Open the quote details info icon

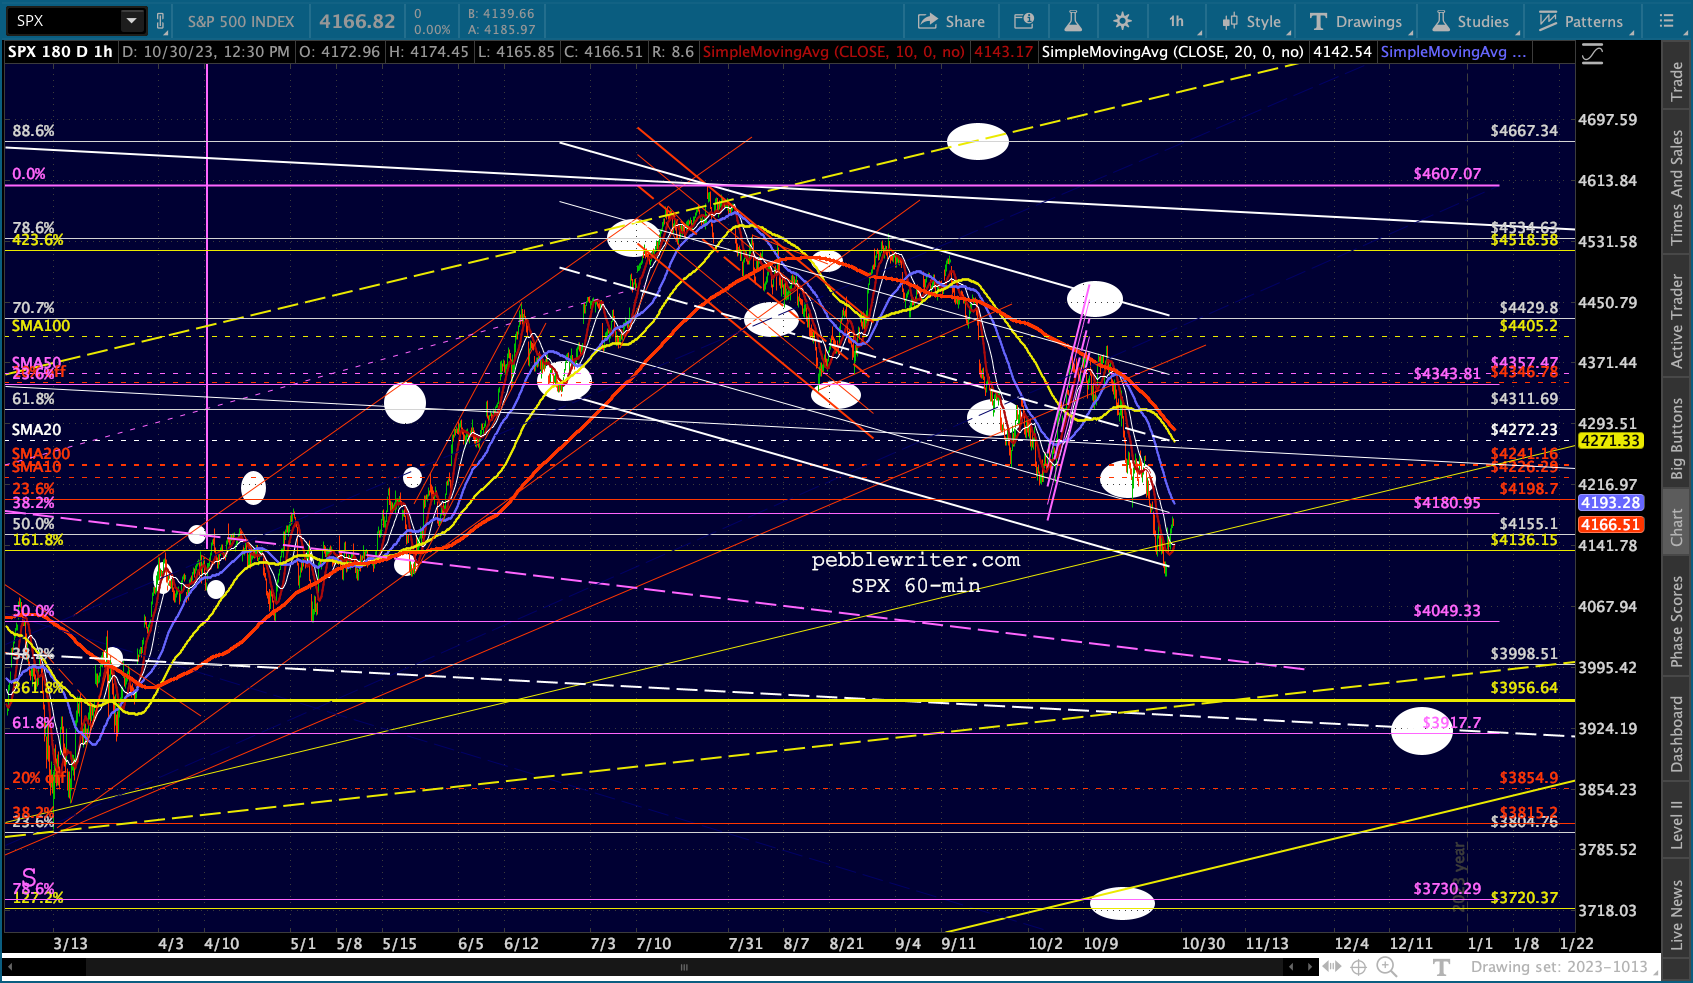click(x=1023, y=21)
